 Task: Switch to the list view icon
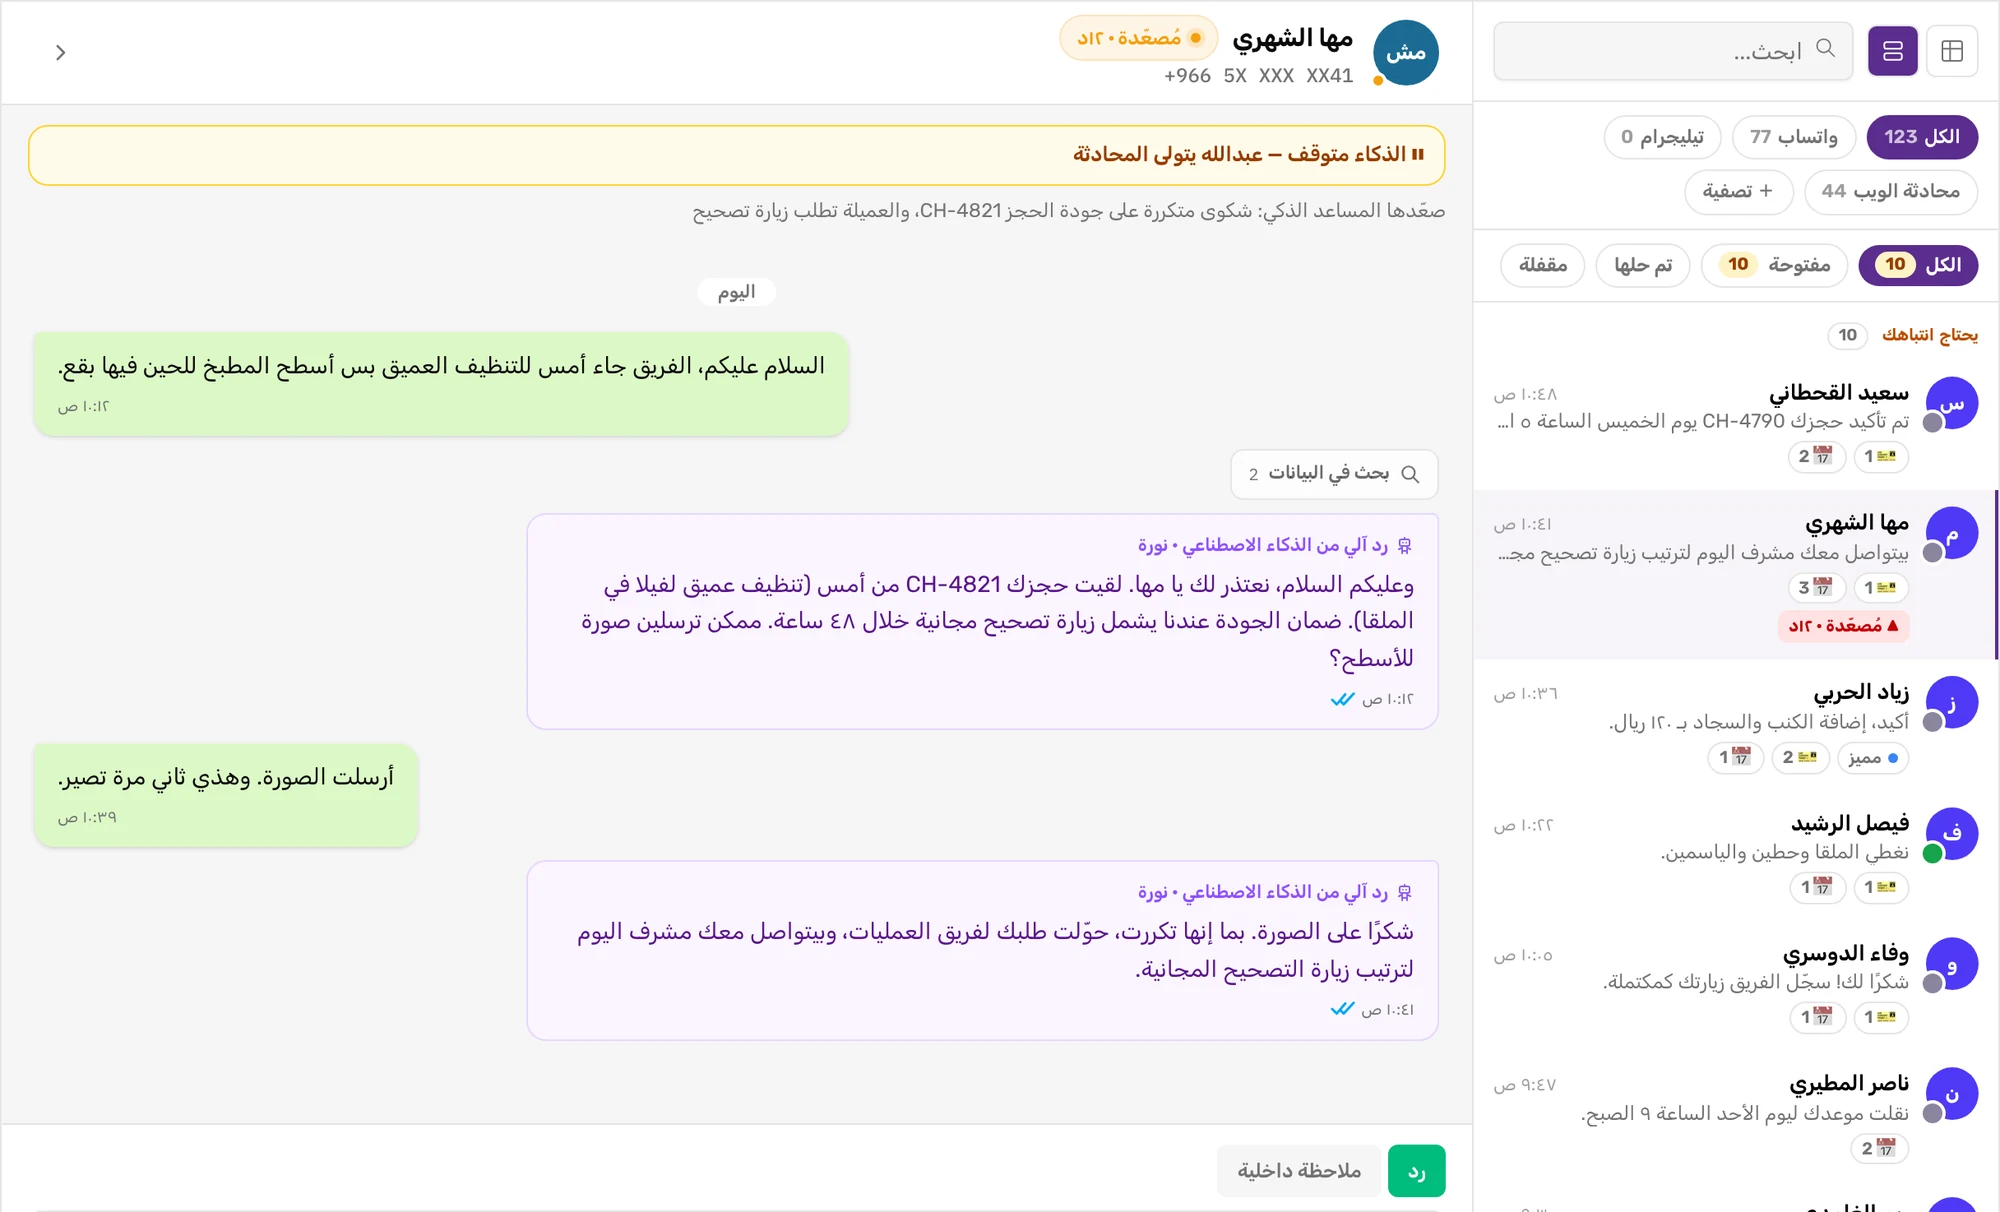pyautogui.click(x=1892, y=51)
